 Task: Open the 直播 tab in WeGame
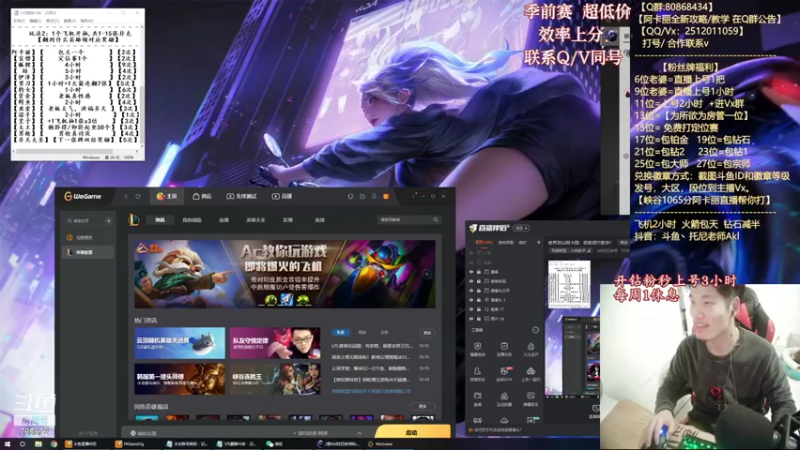282,196
